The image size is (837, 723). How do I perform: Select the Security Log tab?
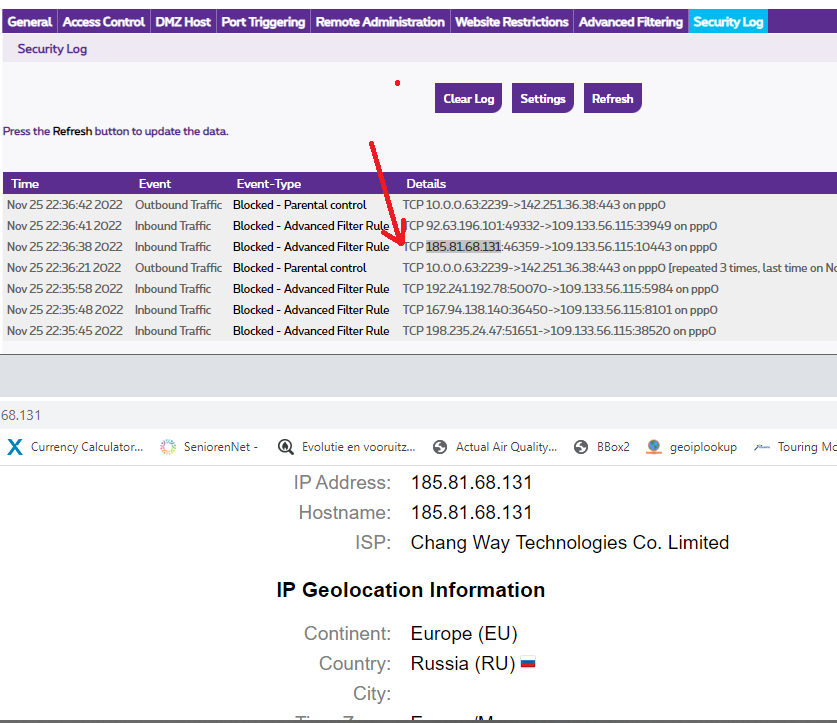[728, 22]
